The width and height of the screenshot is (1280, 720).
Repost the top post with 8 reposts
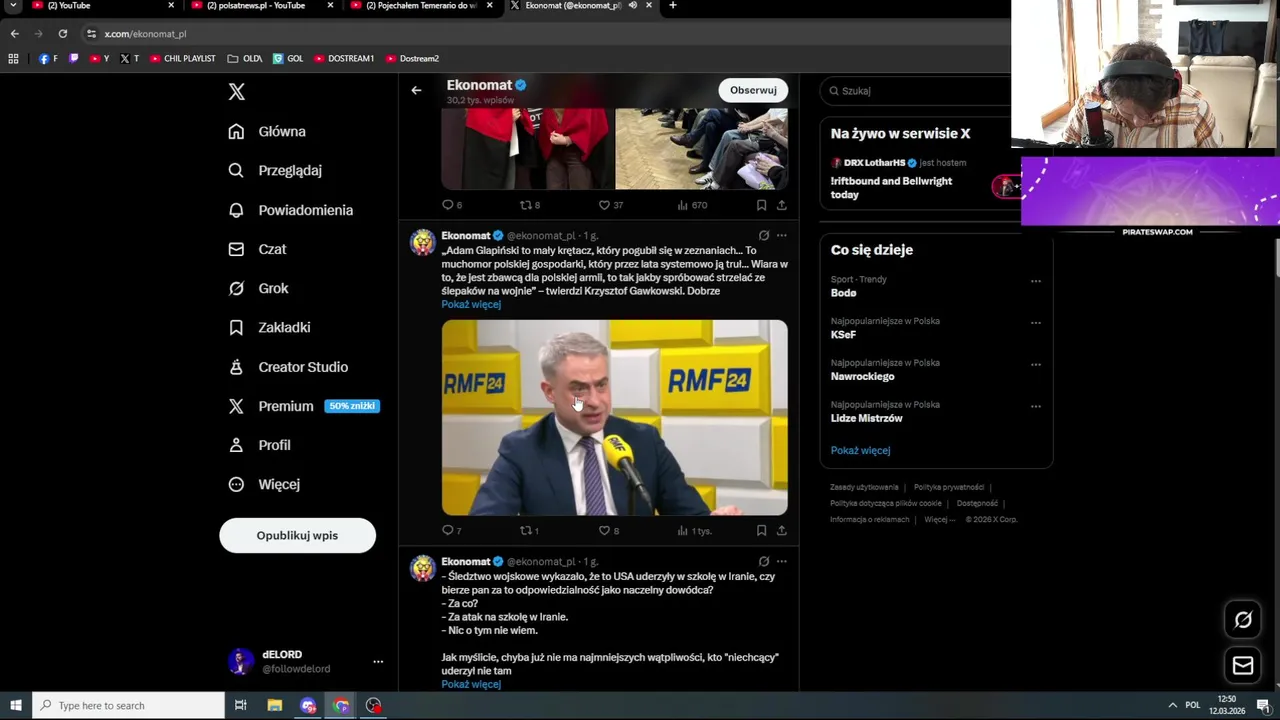coord(529,205)
